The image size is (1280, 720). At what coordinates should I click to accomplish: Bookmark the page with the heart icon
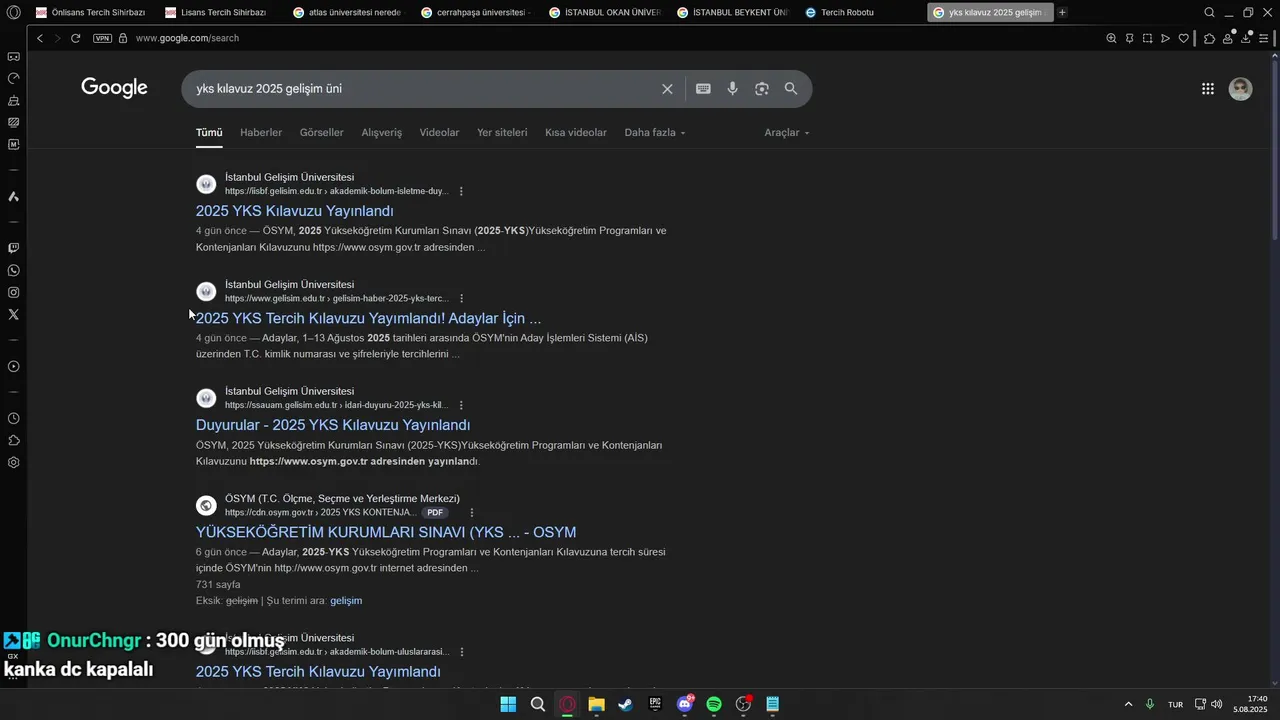pos(1183,38)
